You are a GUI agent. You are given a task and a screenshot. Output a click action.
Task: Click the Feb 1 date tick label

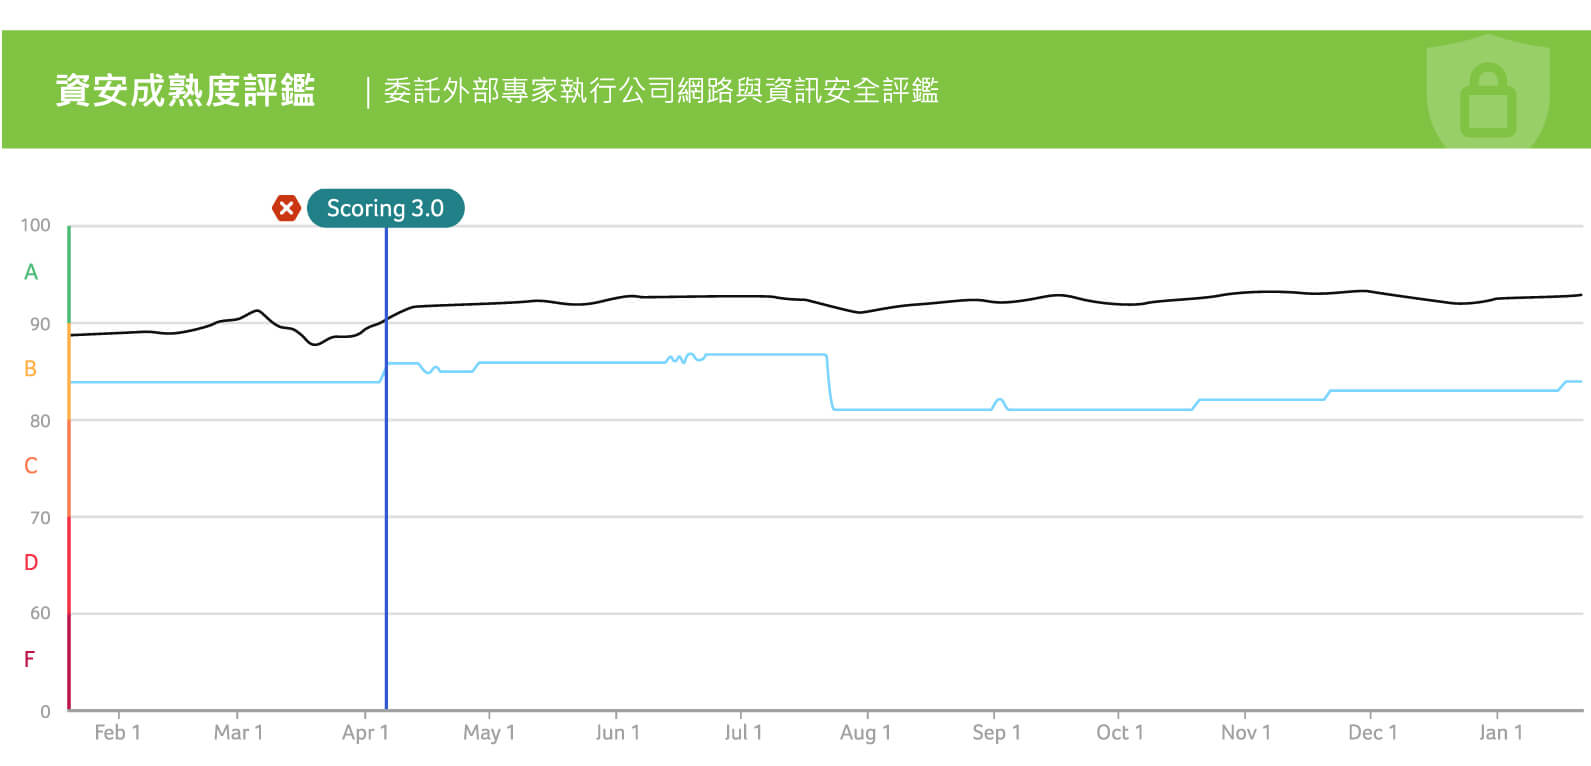117,733
